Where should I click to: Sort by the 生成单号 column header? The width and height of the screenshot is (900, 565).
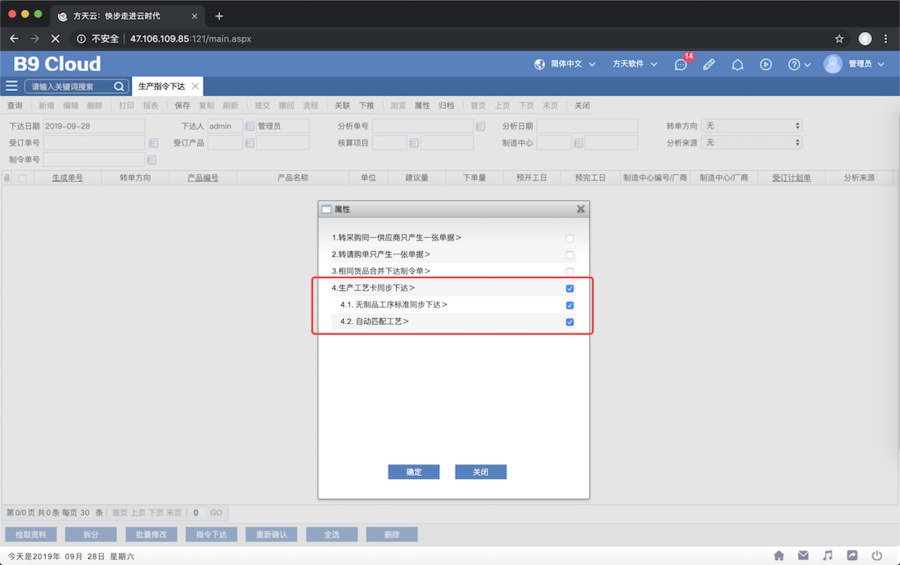tap(67, 178)
